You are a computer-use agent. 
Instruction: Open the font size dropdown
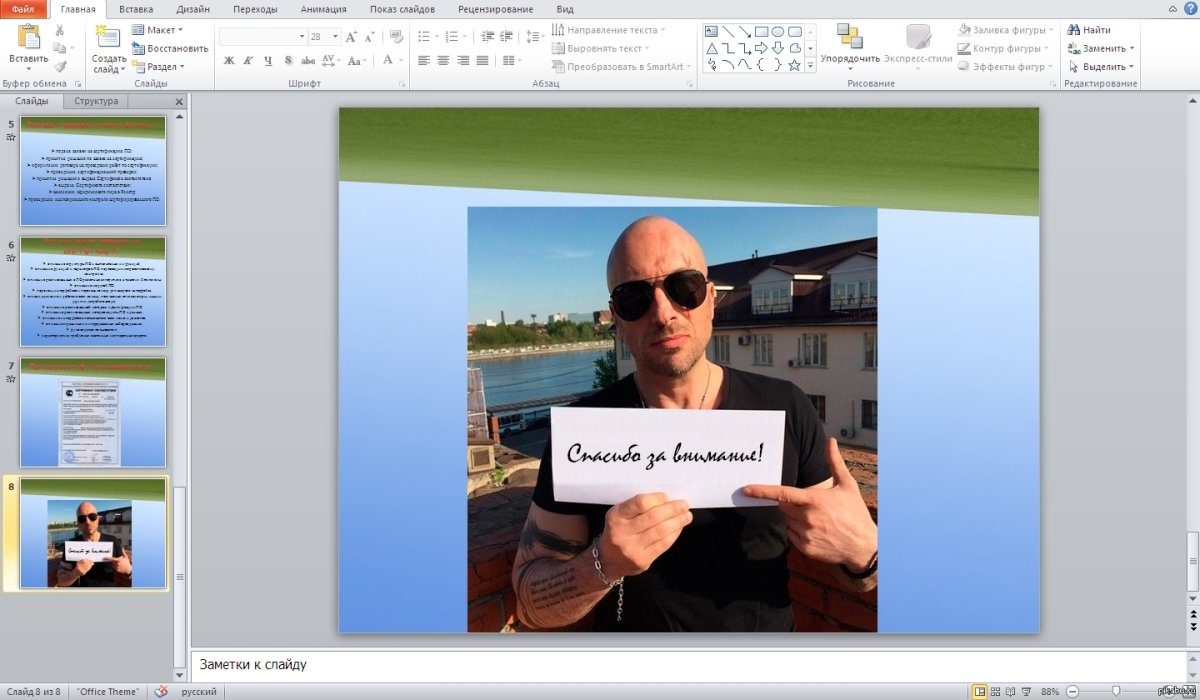pyautogui.click(x=335, y=36)
